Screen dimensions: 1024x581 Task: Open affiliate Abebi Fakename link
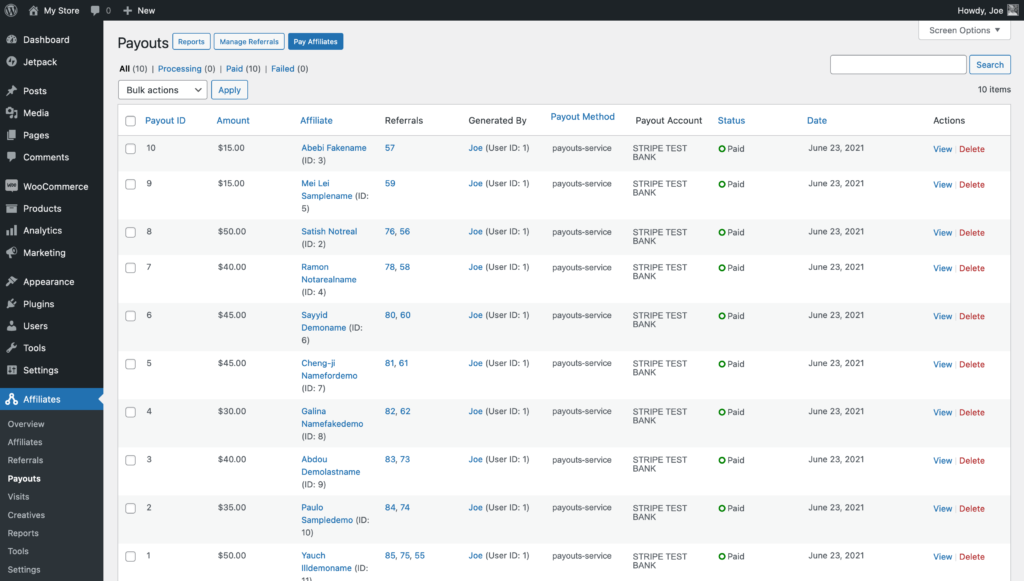[x=333, y=148]
